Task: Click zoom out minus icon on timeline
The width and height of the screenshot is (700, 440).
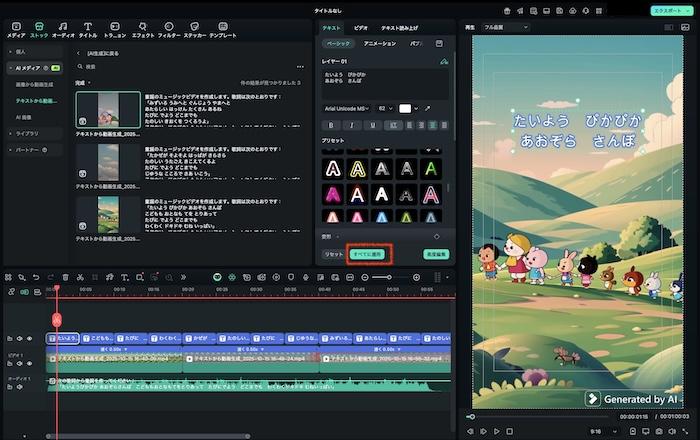Action: click(x=365, y=278)
